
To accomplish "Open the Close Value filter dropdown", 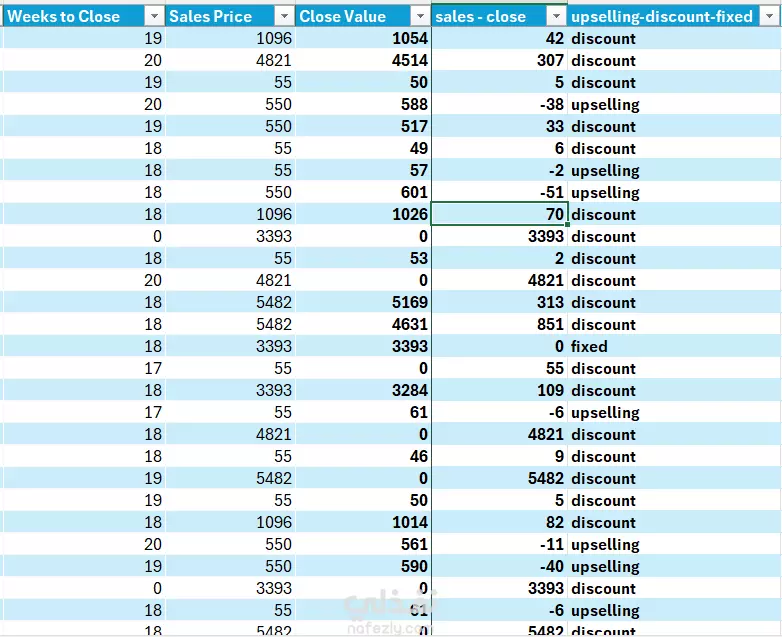I will [x=420, y=16].
